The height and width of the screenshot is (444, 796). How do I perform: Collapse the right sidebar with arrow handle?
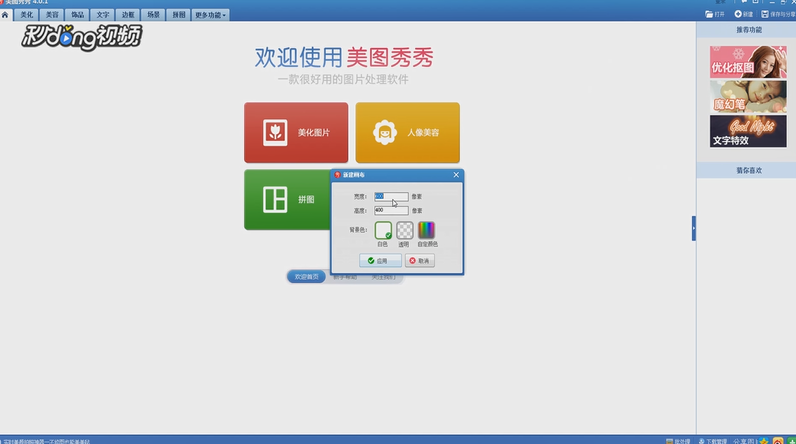point(693,228)
